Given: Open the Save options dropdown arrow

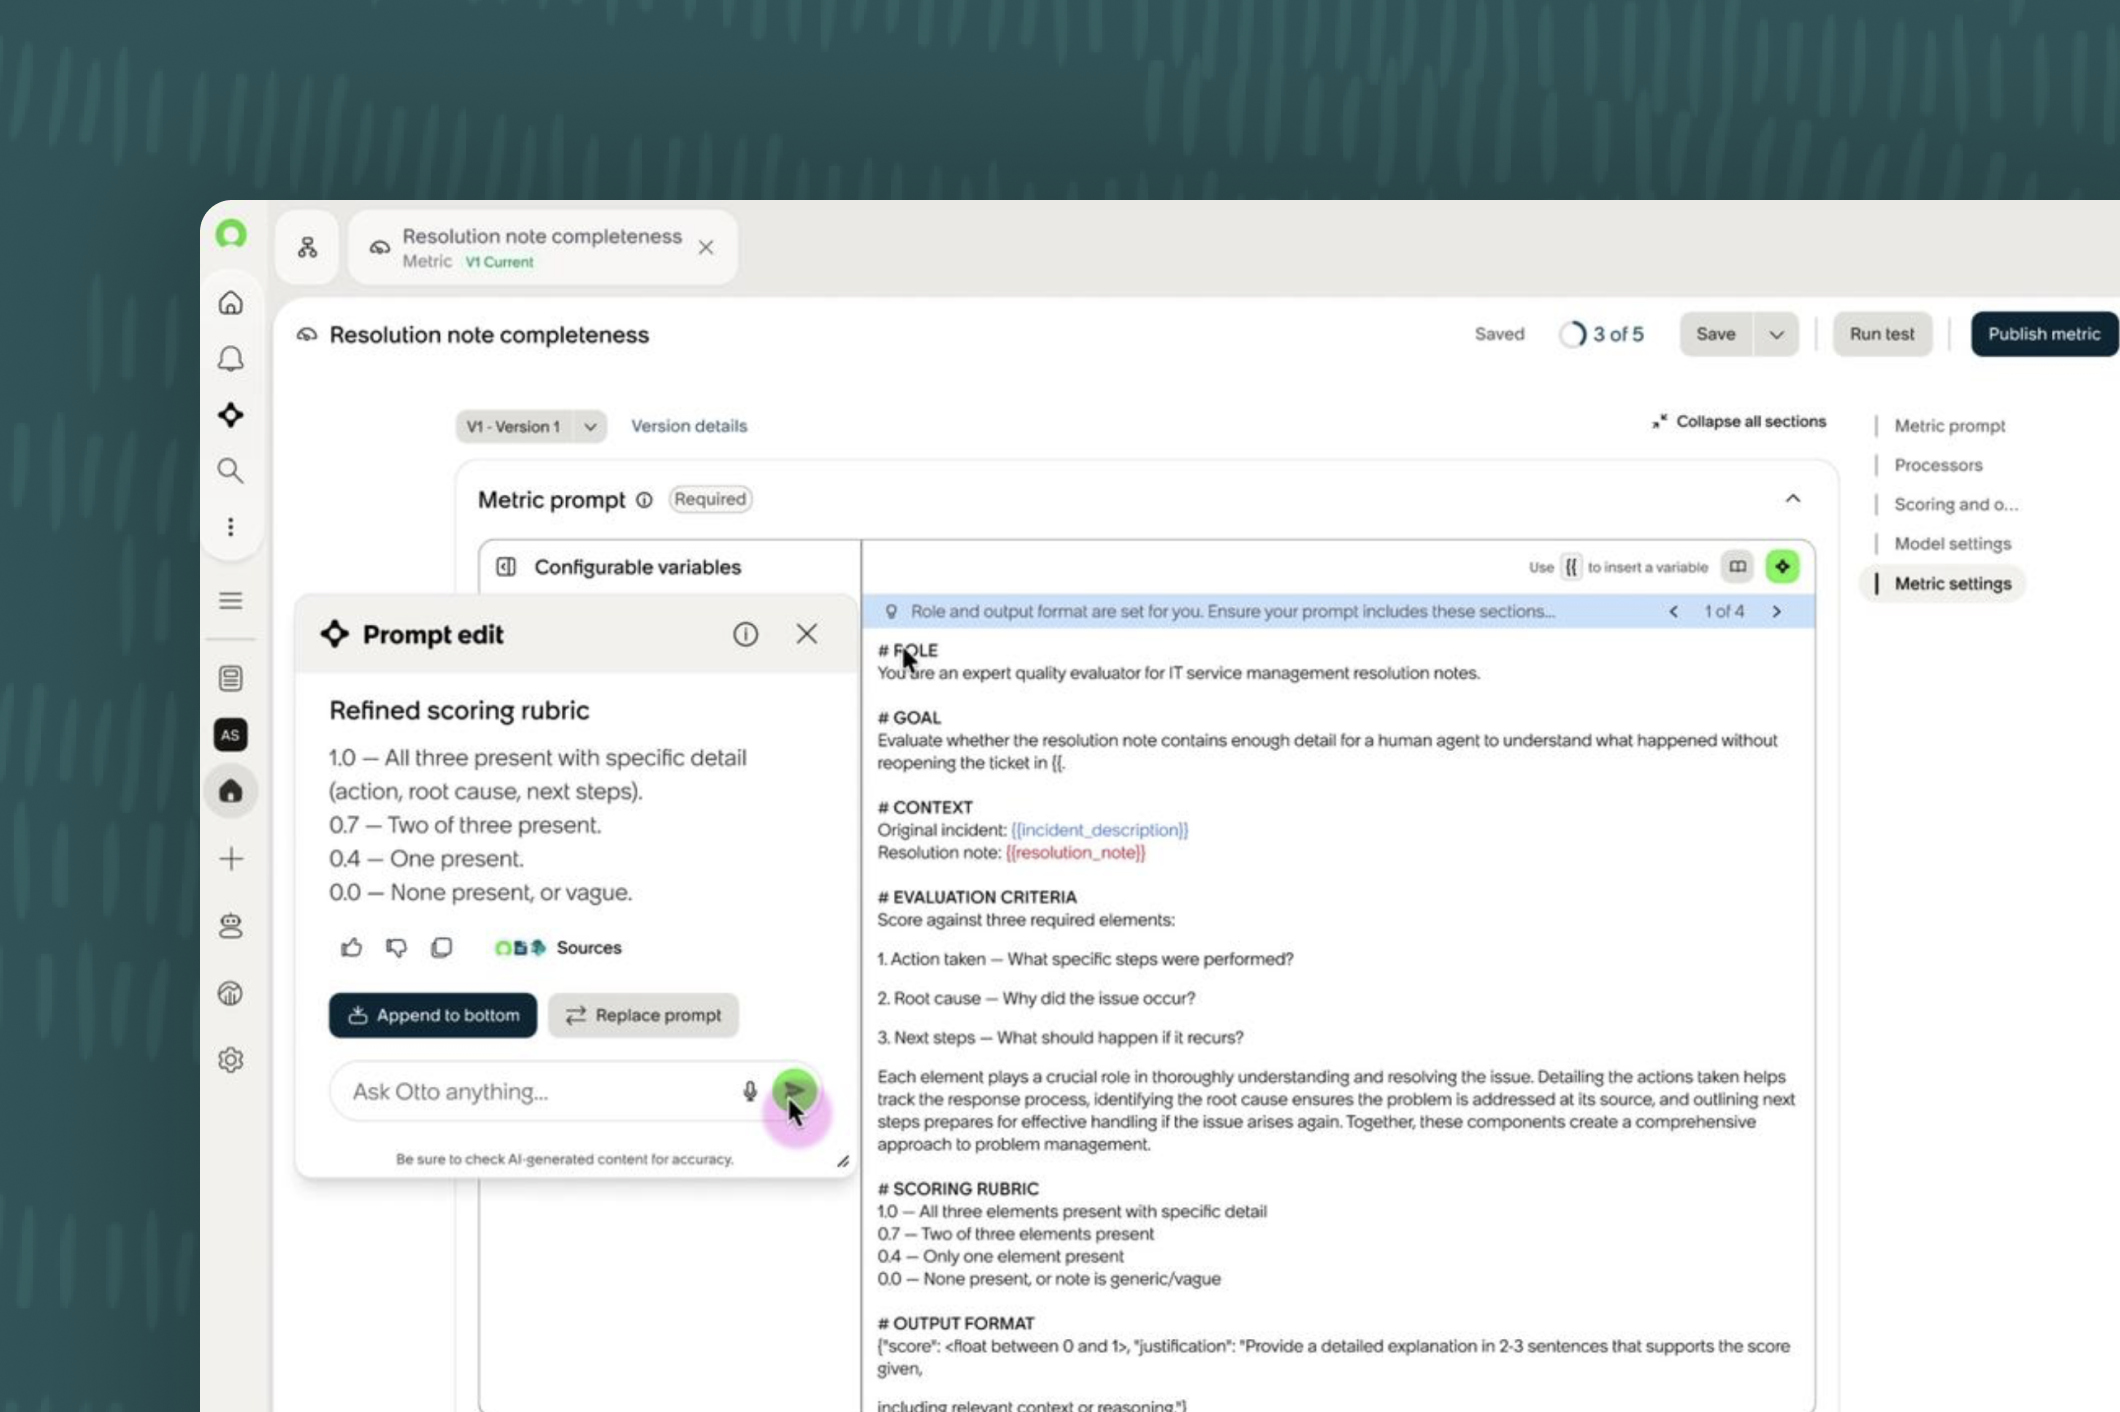Looking at the screenshot, I should [1776, 334].
